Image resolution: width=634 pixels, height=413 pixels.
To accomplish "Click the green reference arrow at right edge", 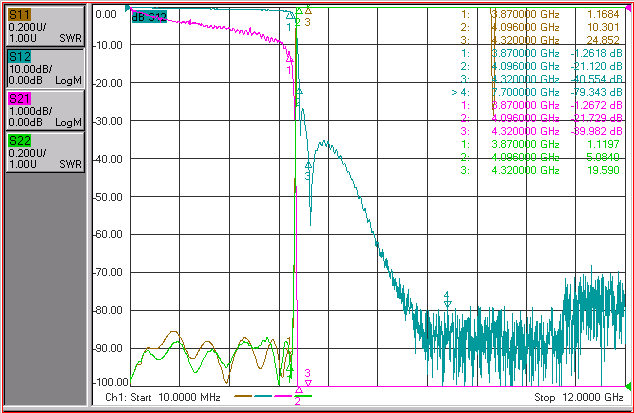I will [628, 385].
